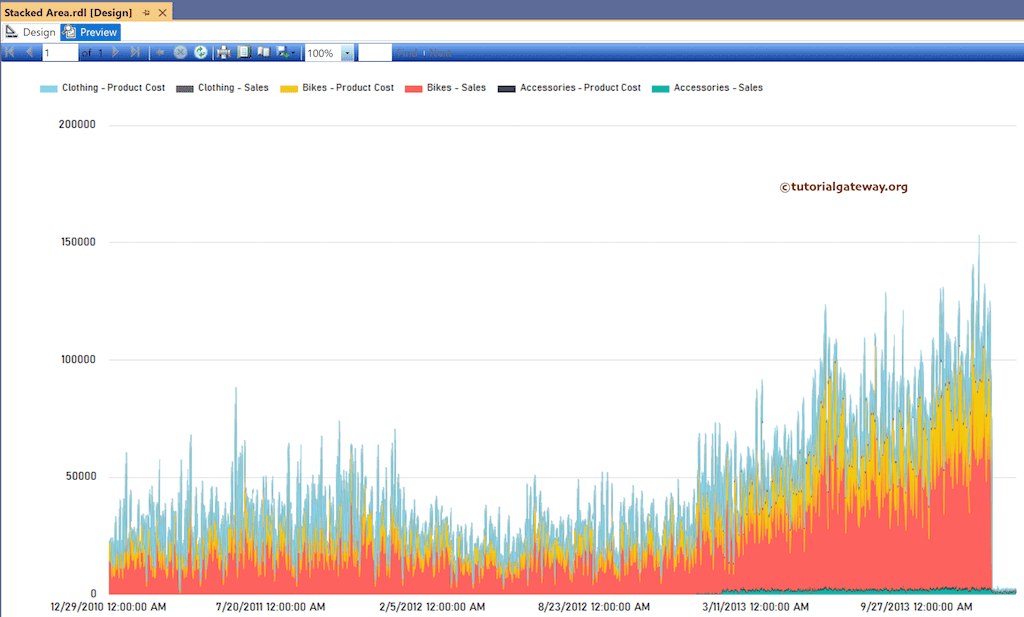Click the Refresh report icon
The width and height of the screenshot is (1024, 617).
200,52
